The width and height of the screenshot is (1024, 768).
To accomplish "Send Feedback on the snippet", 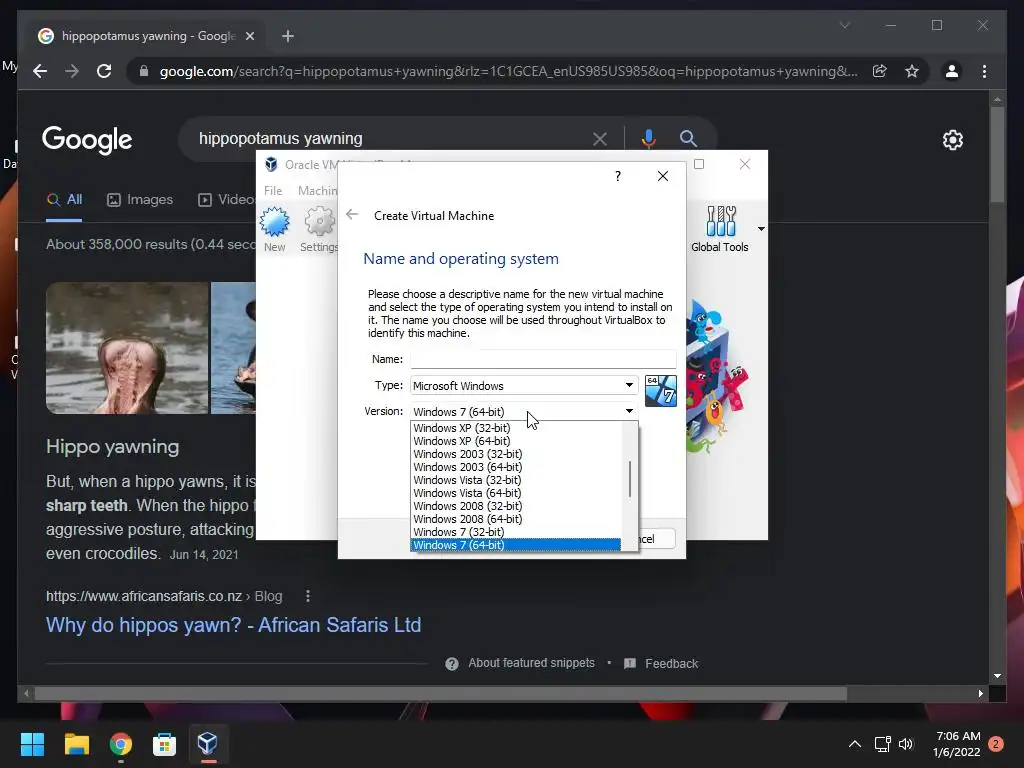I will click(661, 664).
